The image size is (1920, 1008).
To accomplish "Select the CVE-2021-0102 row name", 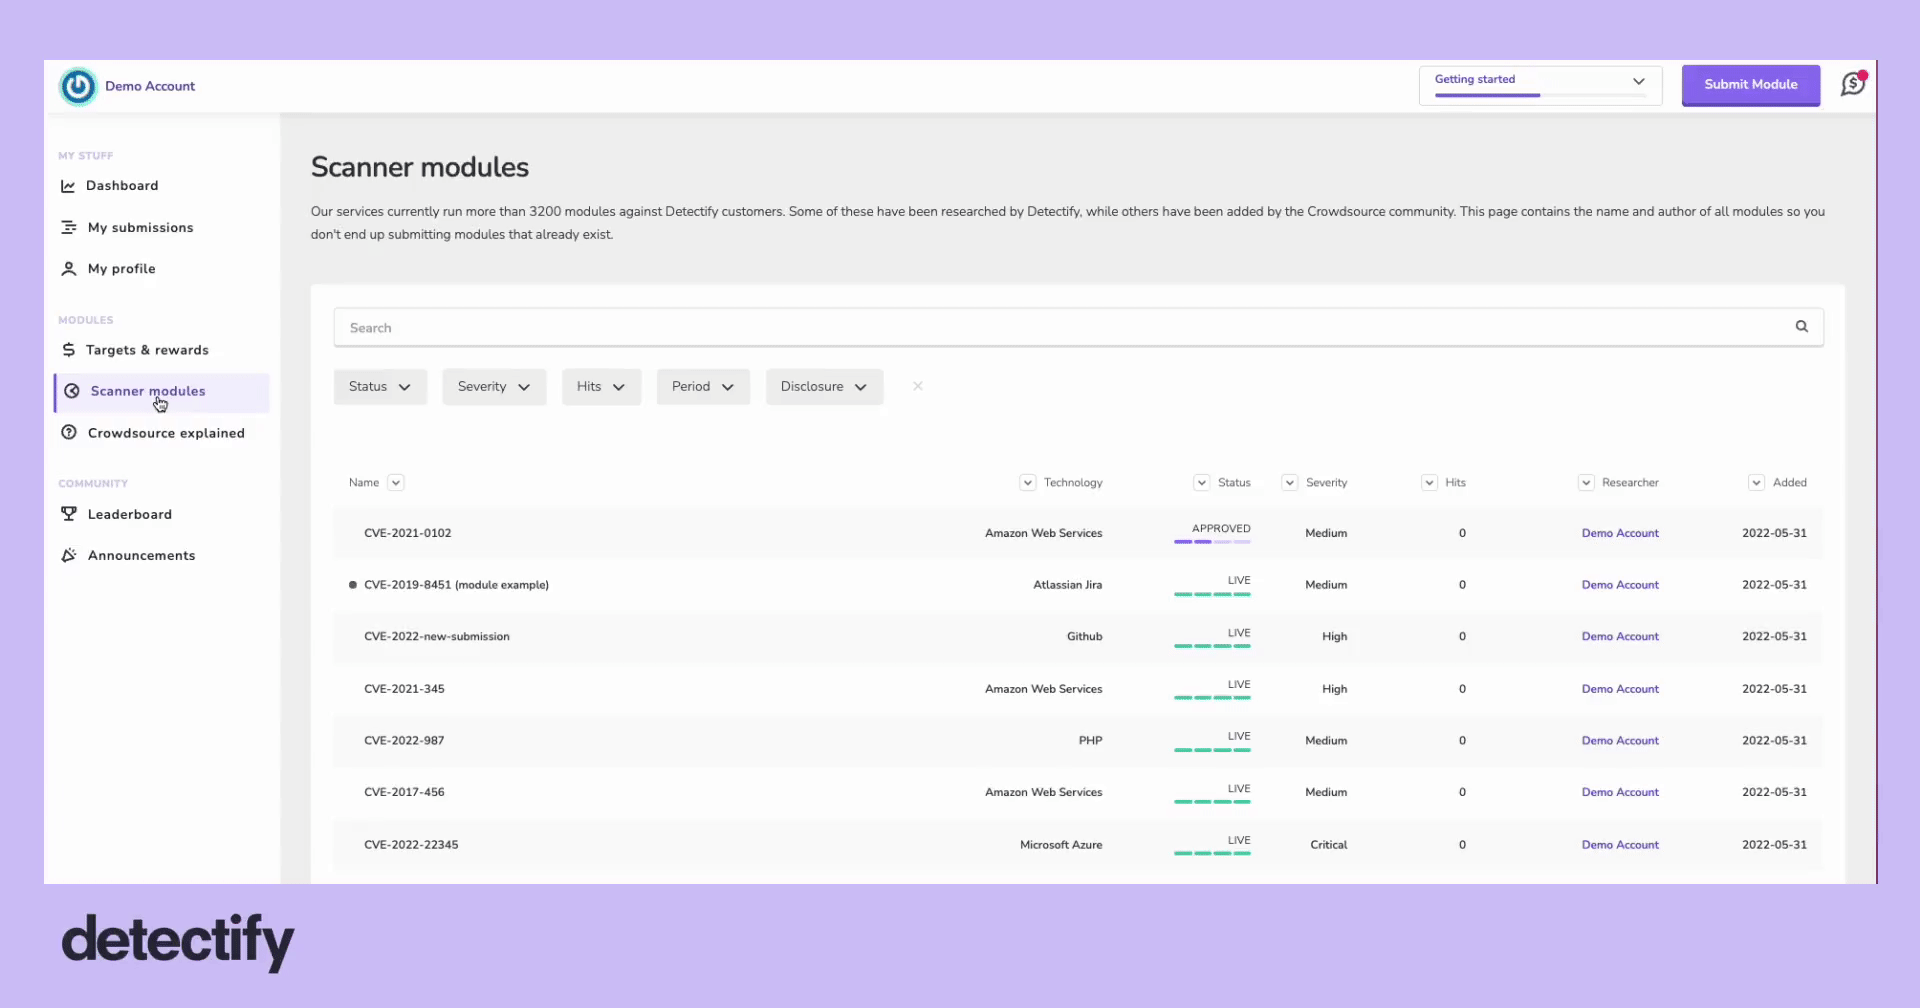I will tap(407, 533).
